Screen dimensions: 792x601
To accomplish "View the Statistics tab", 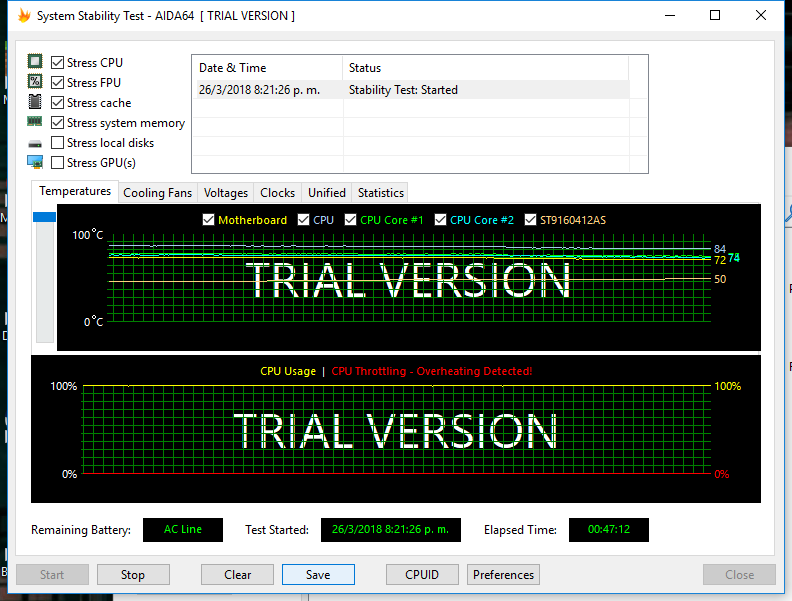I will point(380,193).
